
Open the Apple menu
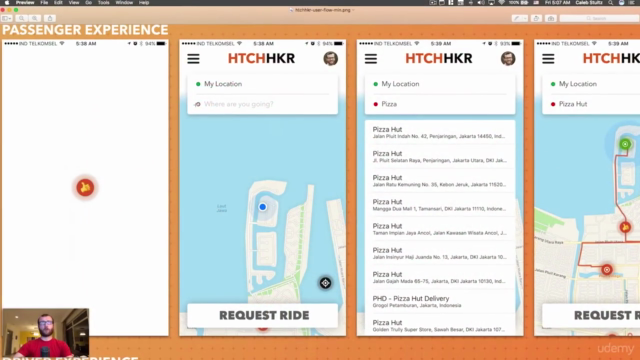tap(7, 2)
